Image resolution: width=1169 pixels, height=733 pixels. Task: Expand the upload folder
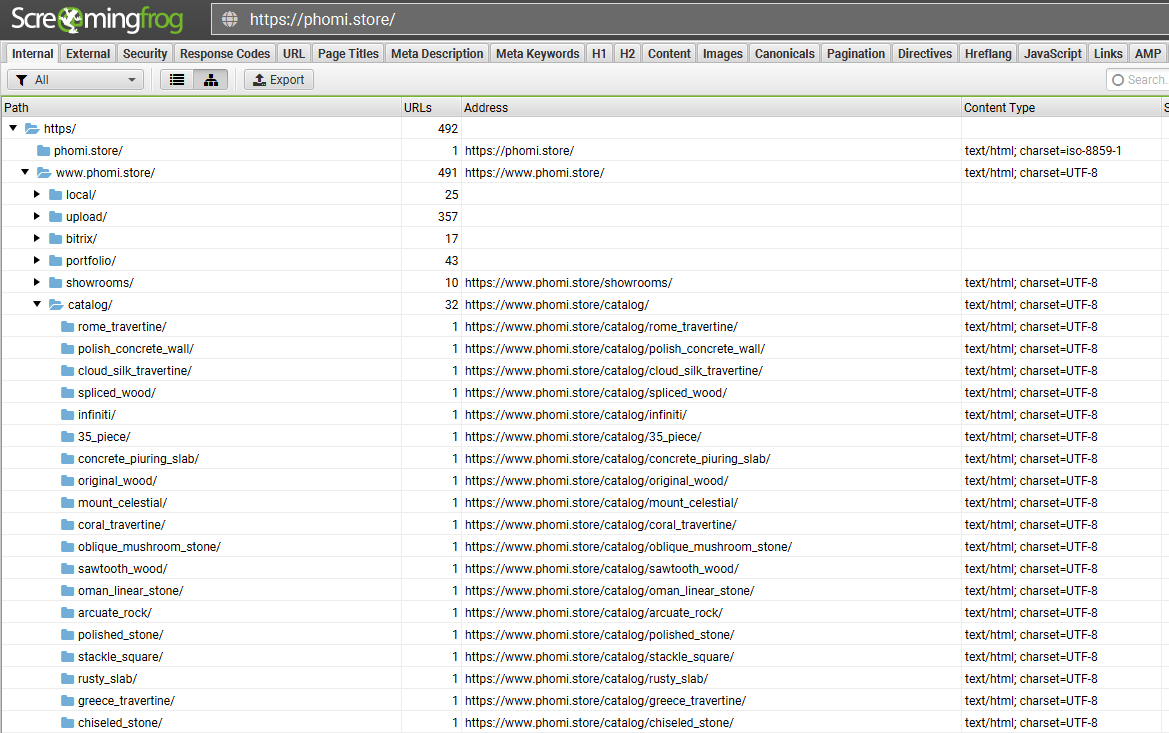tap(37, 216)
